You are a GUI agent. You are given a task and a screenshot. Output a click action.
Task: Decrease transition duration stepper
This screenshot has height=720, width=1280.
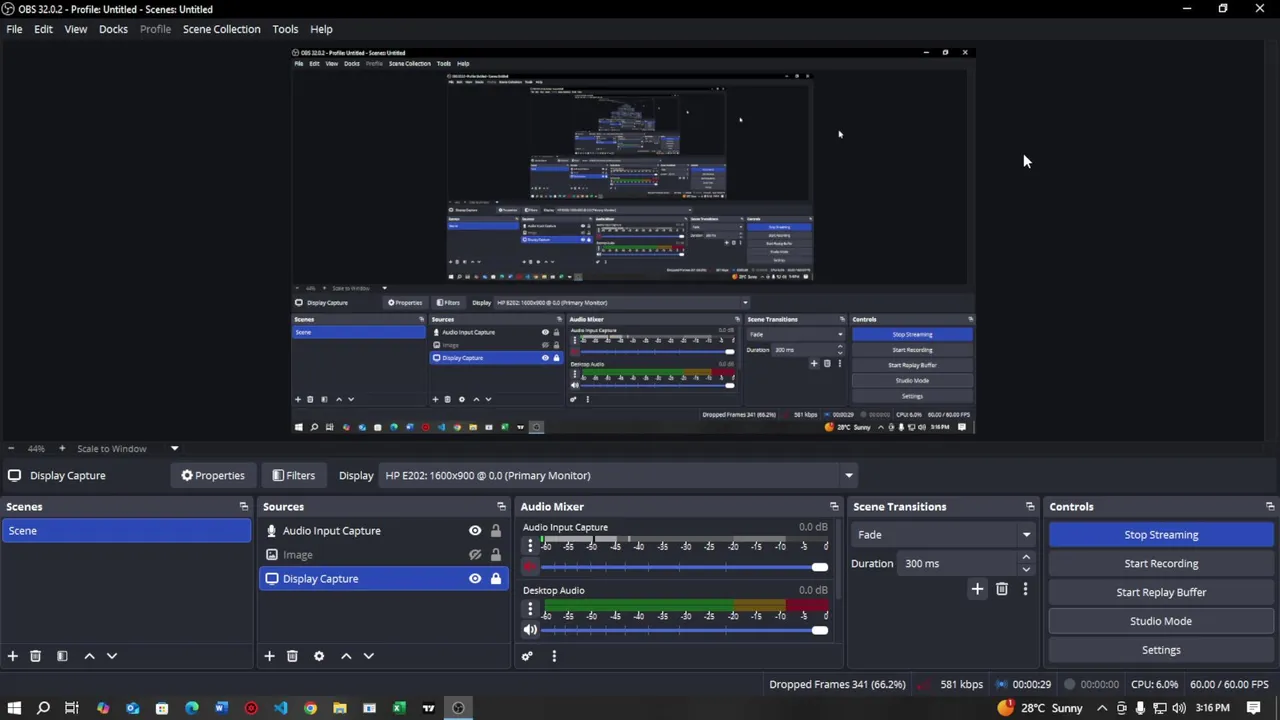(1026, 569)
